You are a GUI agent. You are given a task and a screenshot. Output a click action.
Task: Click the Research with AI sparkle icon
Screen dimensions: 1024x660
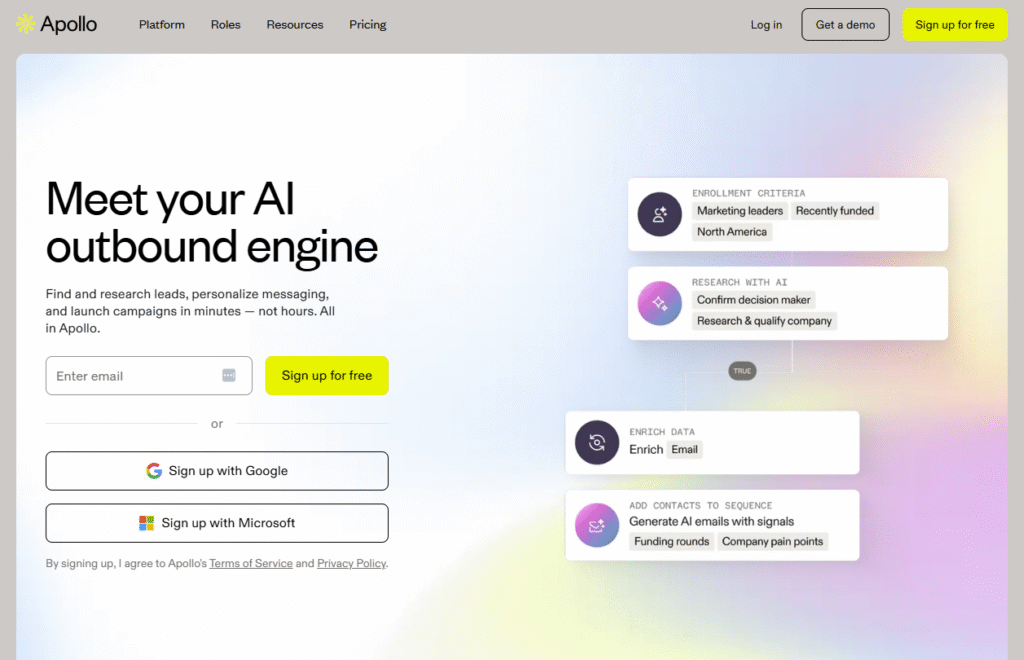coord(660,303)
